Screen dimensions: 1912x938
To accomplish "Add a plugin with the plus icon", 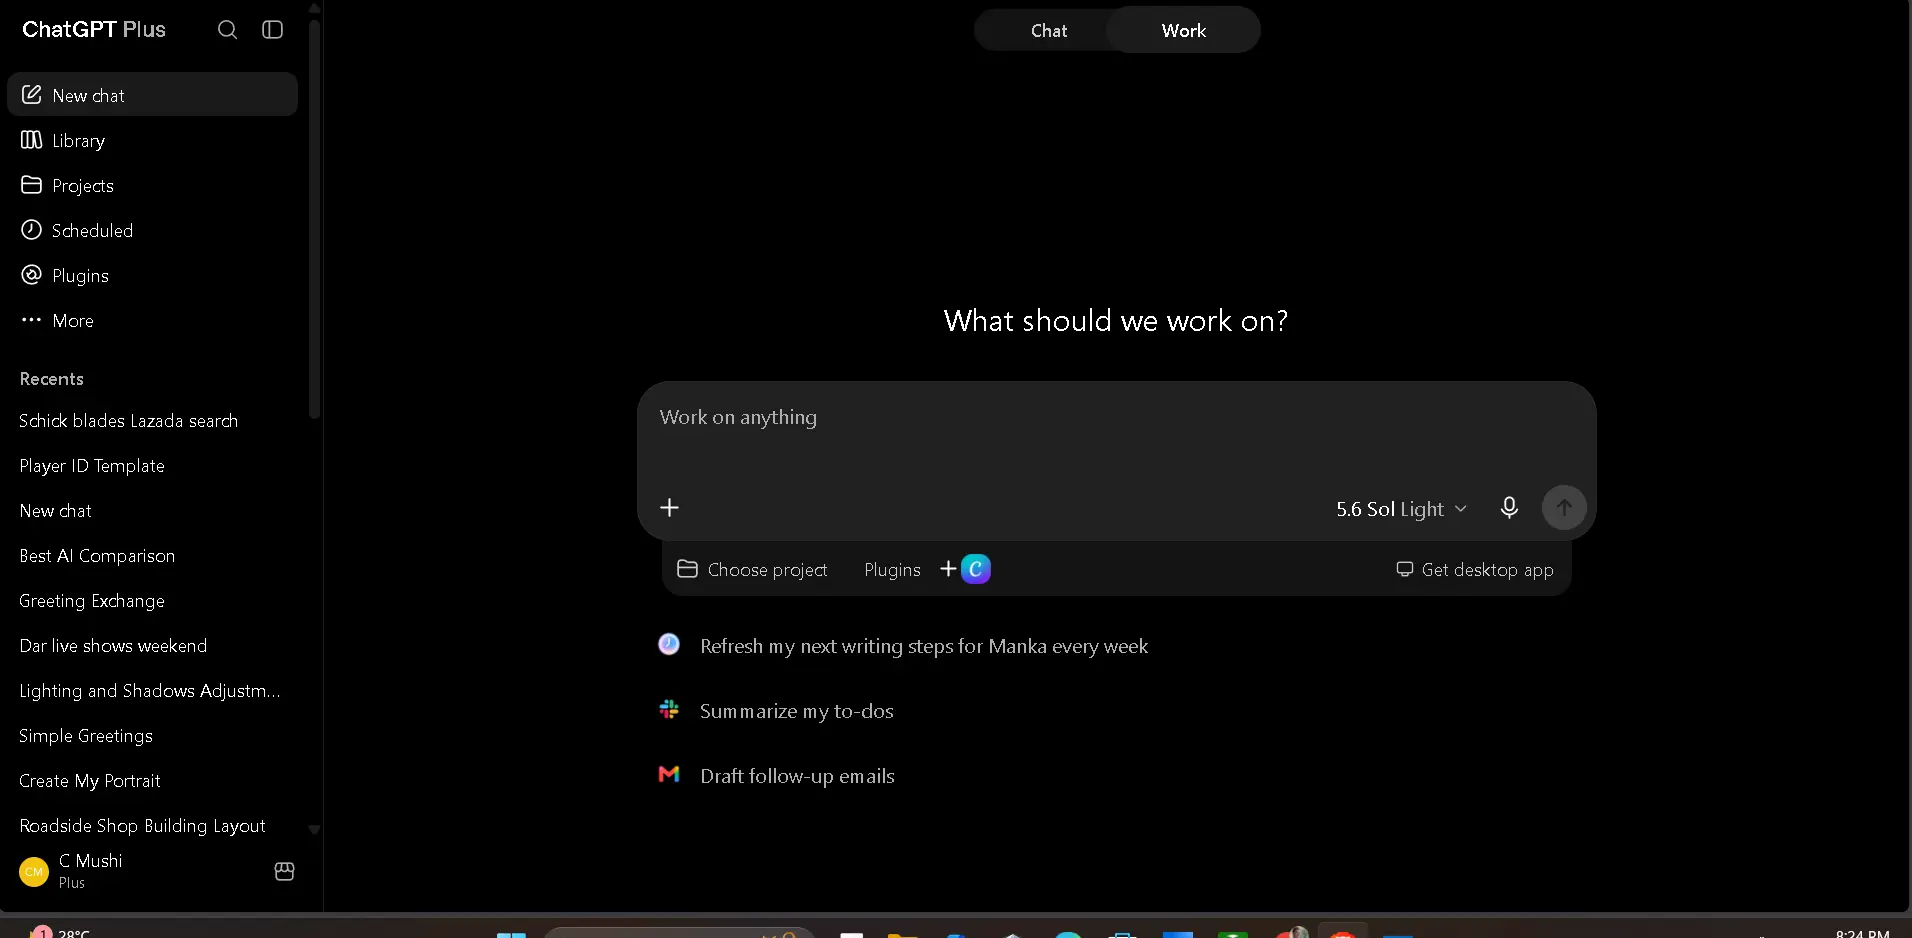I will [948, 569].
